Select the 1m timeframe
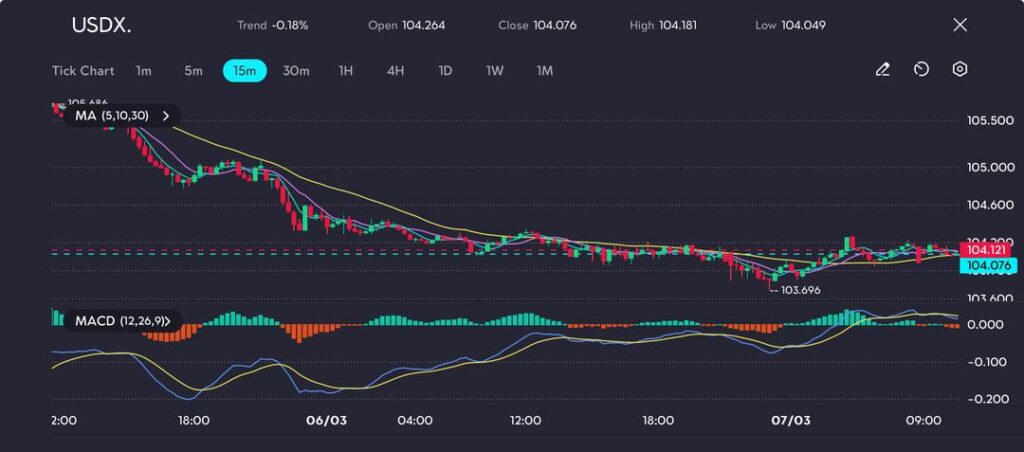This screenshot has height=452, width=1024. (144, 71)
